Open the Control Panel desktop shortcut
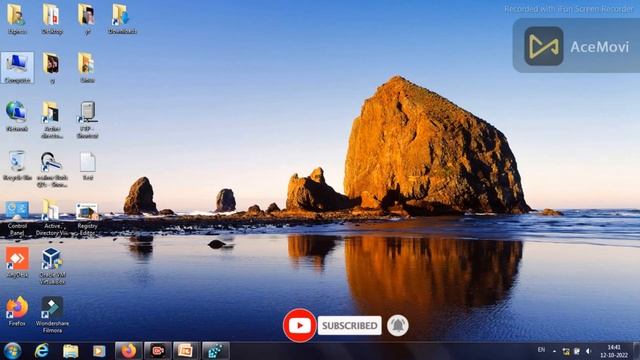 coord(17,218)
